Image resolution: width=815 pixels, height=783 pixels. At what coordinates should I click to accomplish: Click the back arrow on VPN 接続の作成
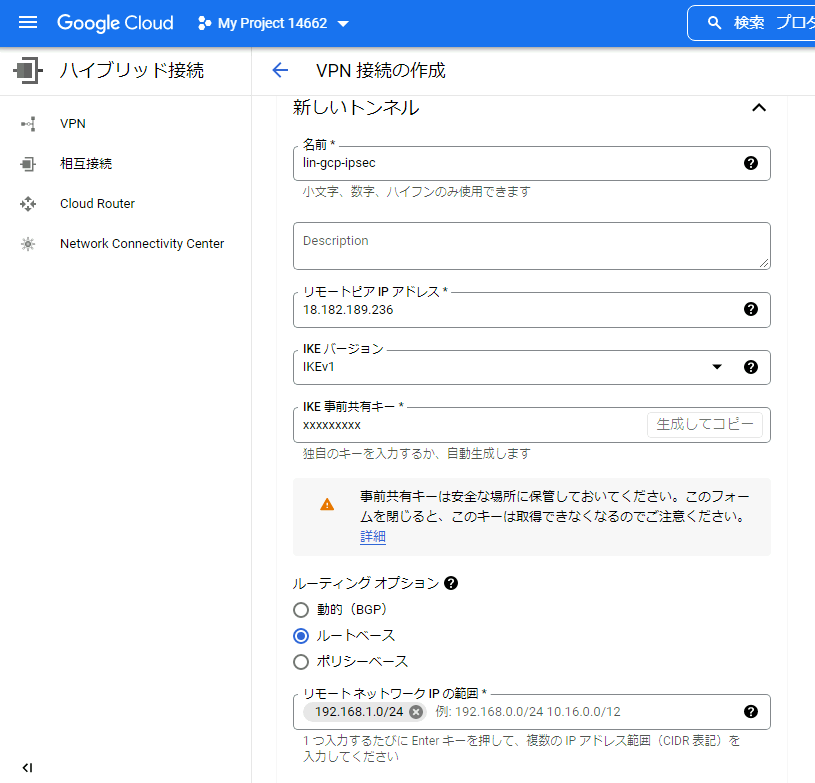280,71
